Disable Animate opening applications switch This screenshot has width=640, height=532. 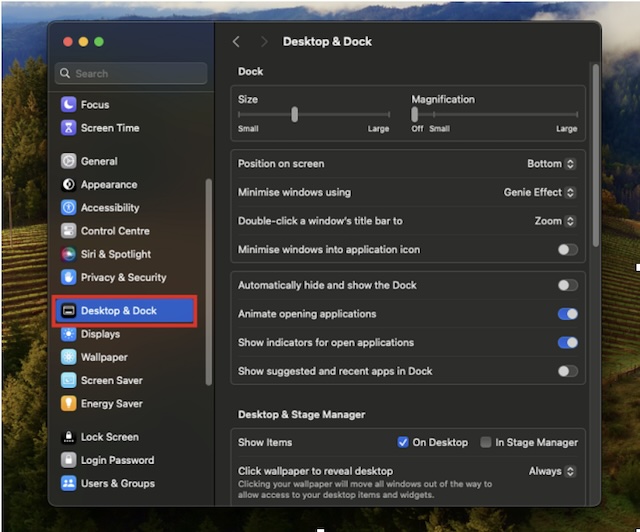point(568,314)
